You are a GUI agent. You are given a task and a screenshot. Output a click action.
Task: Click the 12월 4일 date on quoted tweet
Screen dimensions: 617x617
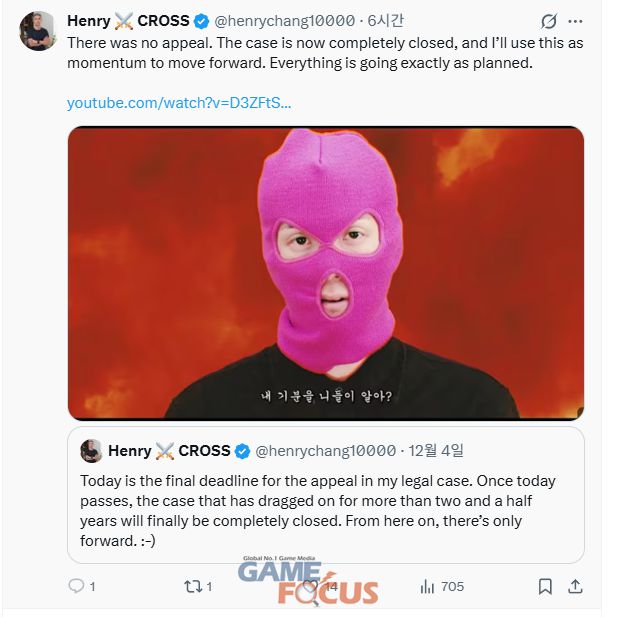click(437, 451)
